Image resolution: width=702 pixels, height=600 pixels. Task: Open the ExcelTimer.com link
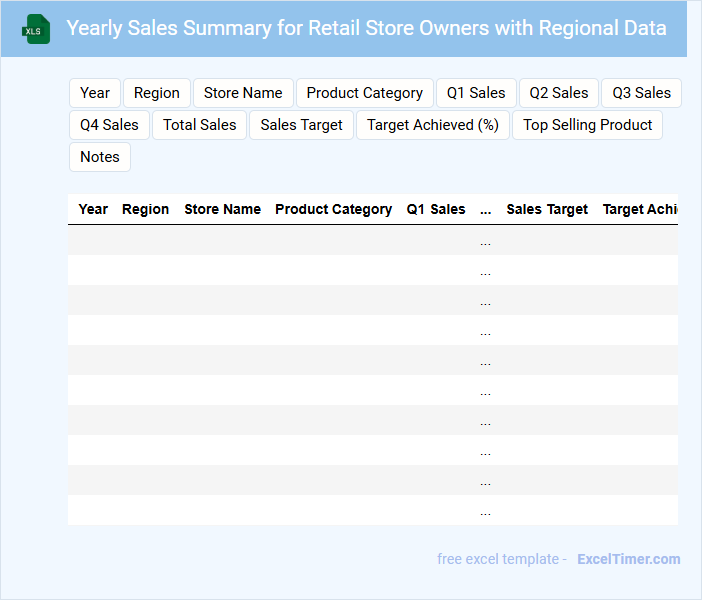click(628, 559)
